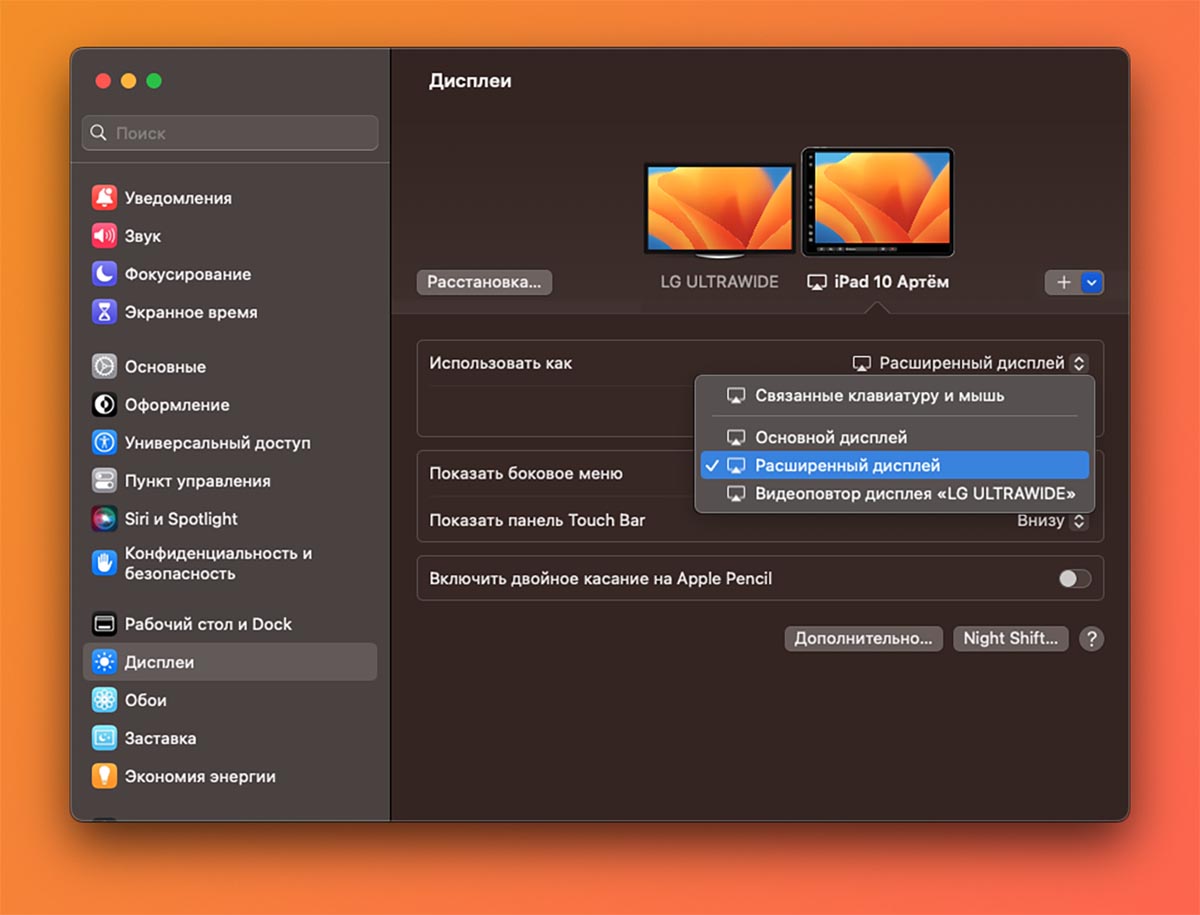The image size is (1200, 915).
Task: Open Night Shift… settings button
Action: click(1010, 639)
